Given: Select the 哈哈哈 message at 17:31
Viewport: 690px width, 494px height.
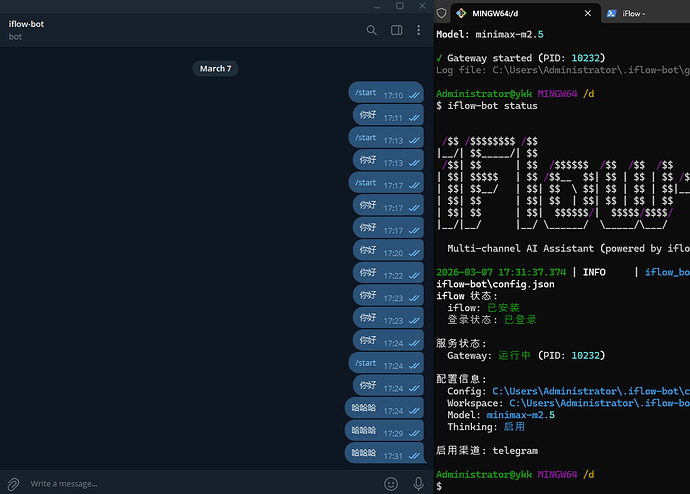Looking at the screenshot, I should tap(385, 453).
